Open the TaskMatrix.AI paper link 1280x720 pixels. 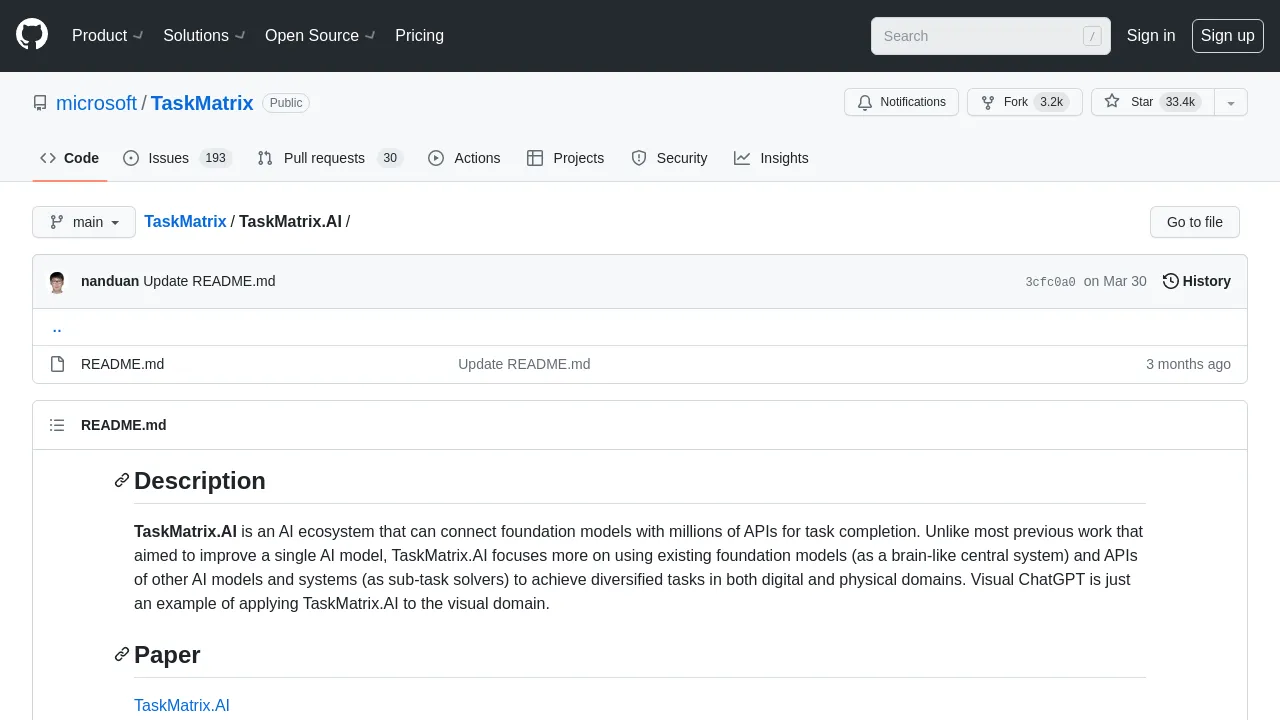tap(182, 705)
